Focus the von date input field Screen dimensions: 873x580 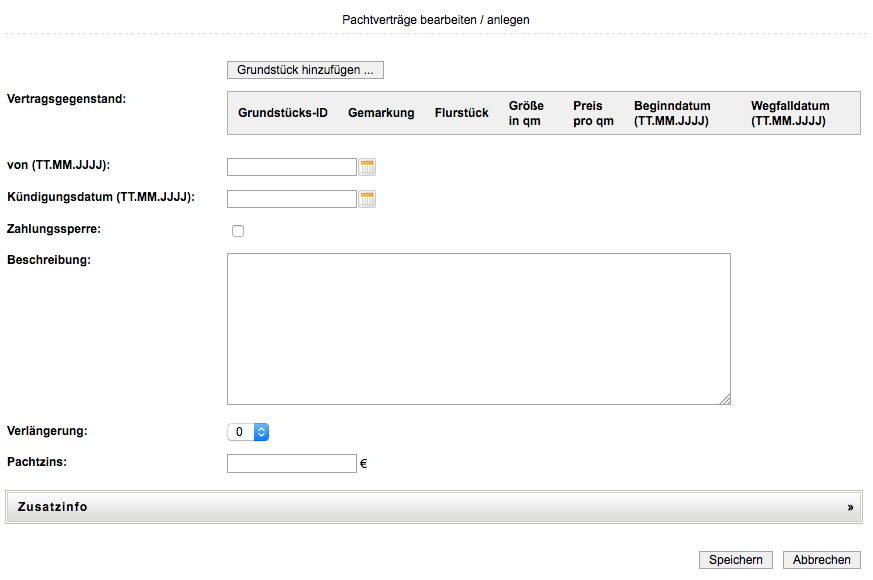coord(291,167)
